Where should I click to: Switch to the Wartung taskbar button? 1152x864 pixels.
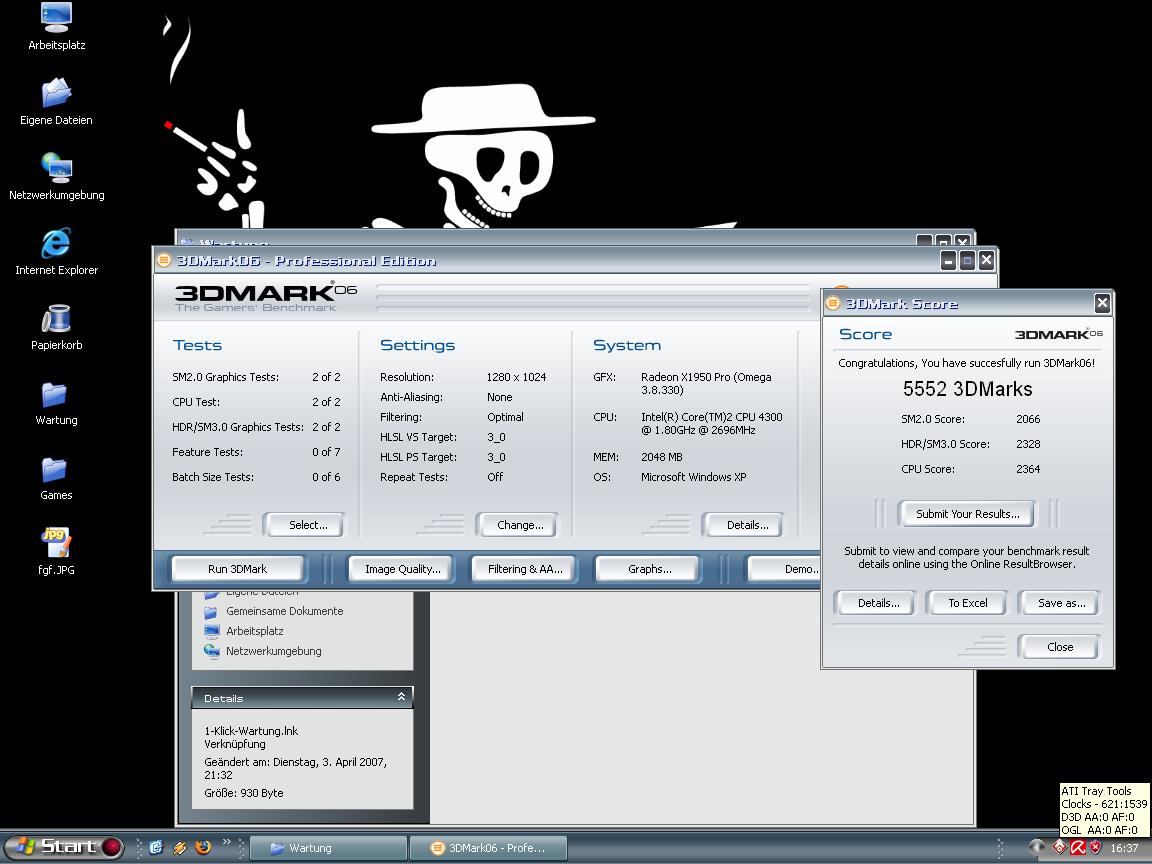pyautogui.click(x=328, y=848)
